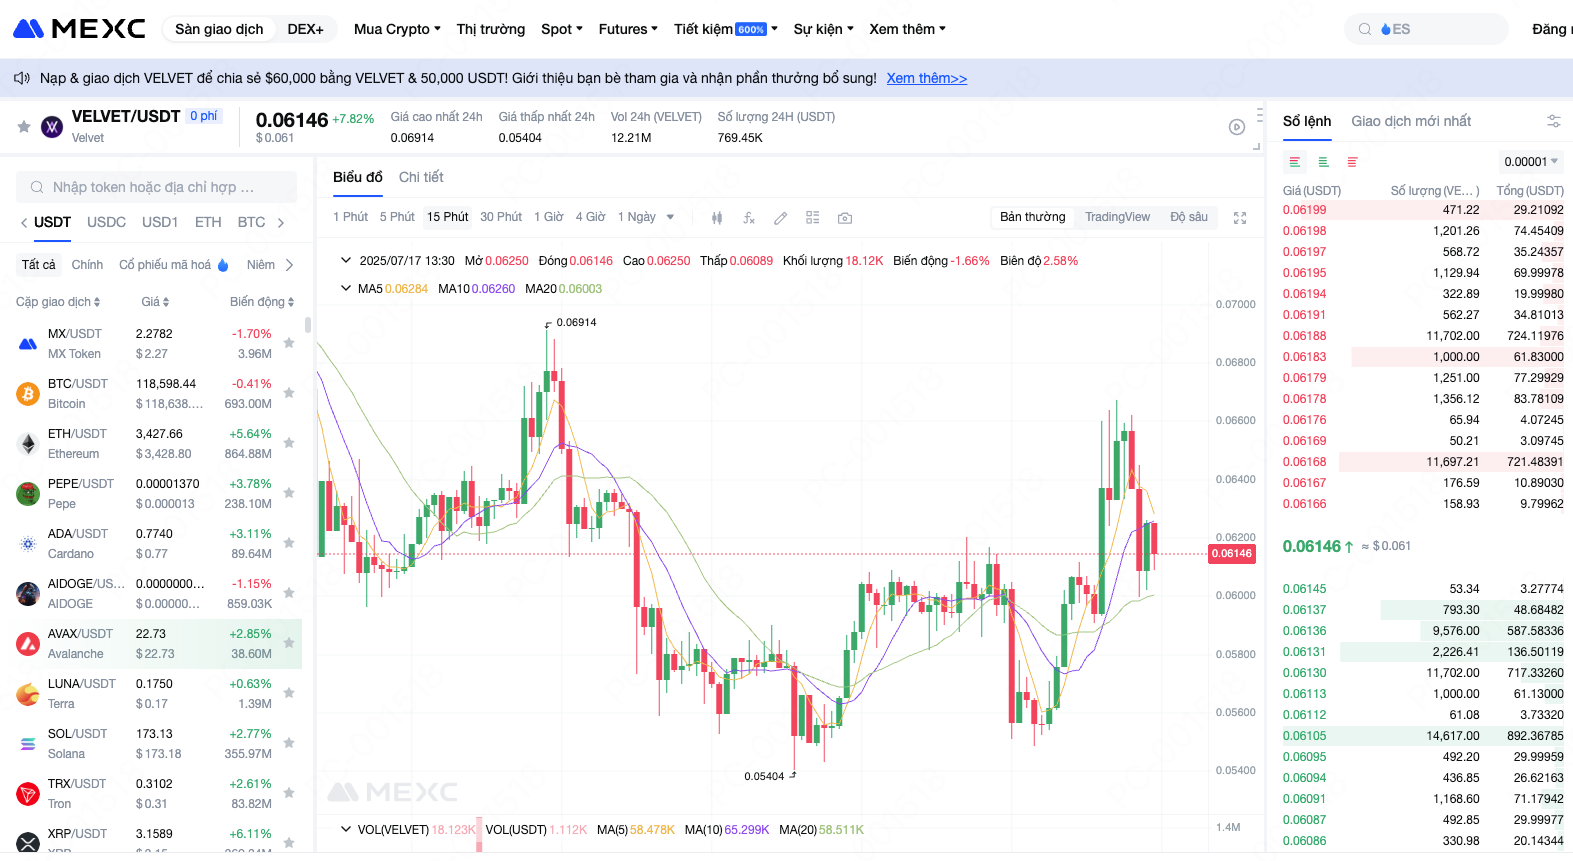This screenshot has width=1573, height=861.
Task: Collapse the MA5 indicator legend chevron
Action: (x=346, y=288)
